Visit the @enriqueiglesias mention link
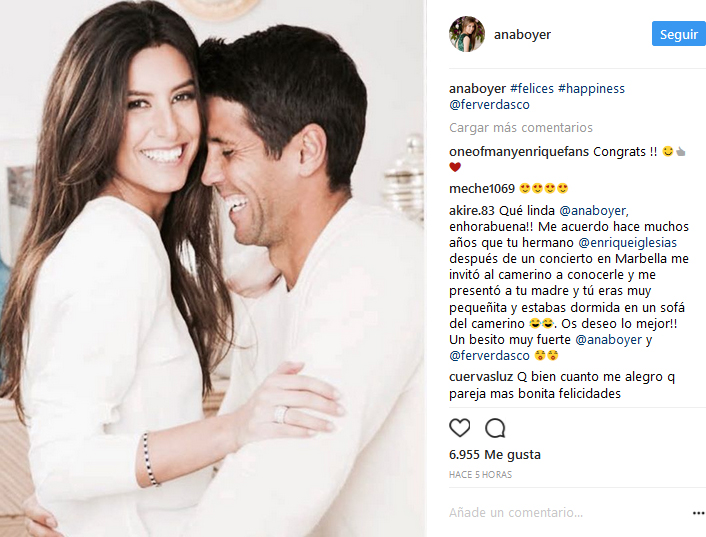 coord(627,243)
